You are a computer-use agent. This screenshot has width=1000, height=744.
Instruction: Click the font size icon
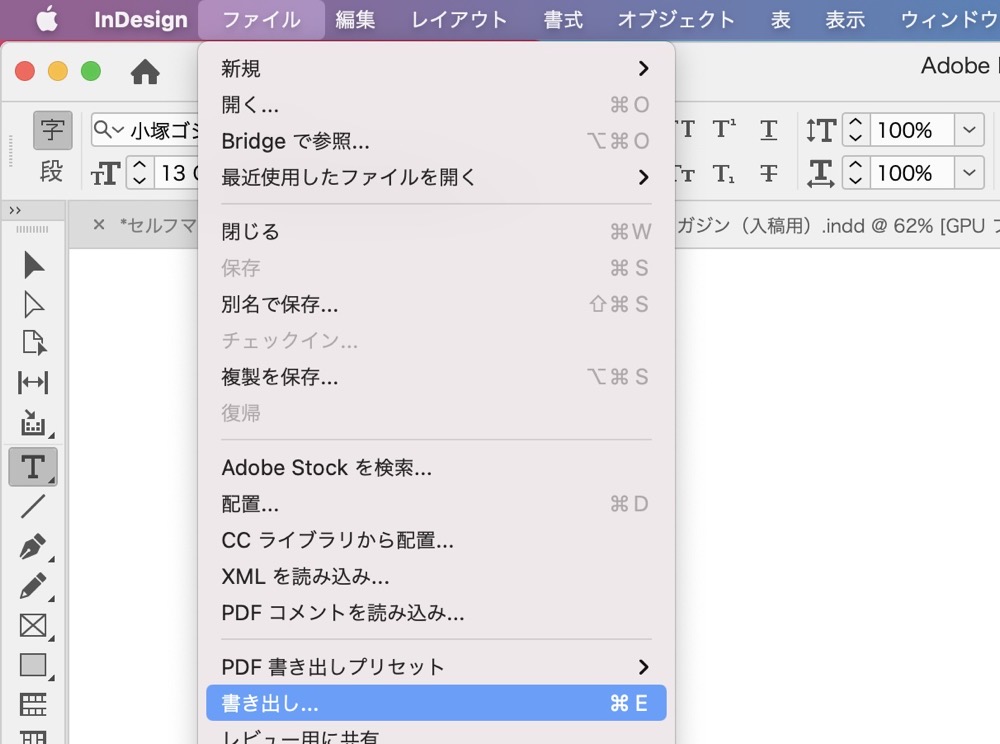105,173
